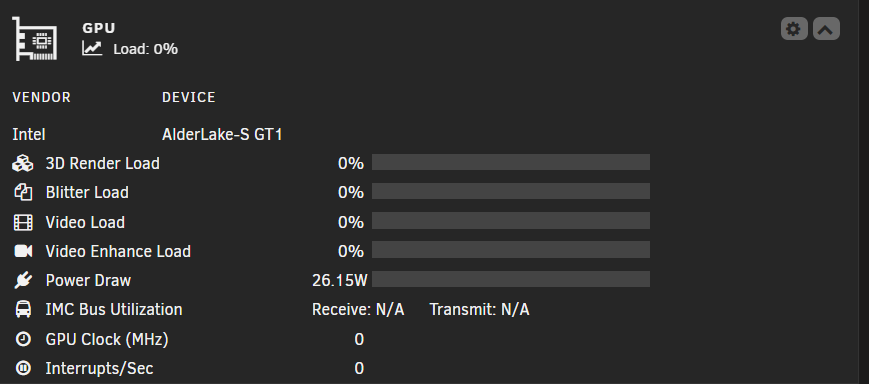Collapse the GPU panel with chevron
The height and width of the screenshot is (384, 869).
click(826, 29)
